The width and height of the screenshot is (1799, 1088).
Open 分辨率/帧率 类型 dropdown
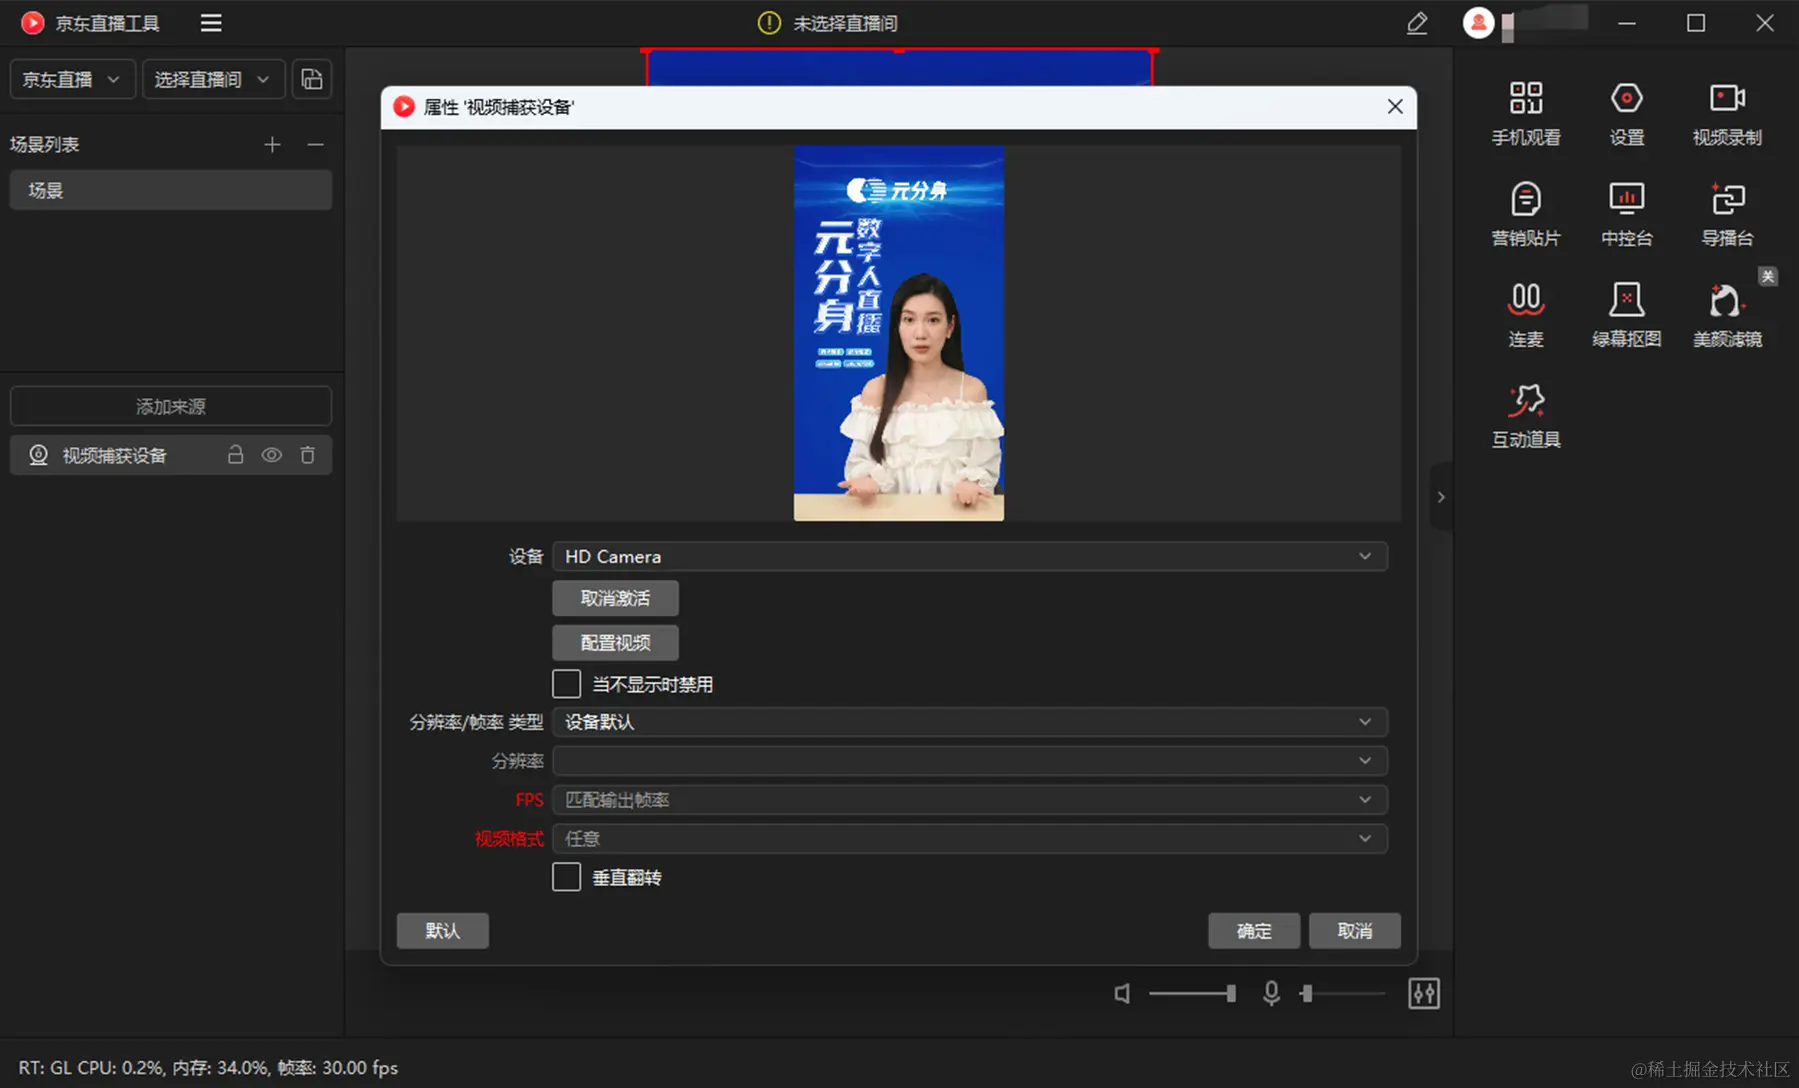click(x=969, y=722)
